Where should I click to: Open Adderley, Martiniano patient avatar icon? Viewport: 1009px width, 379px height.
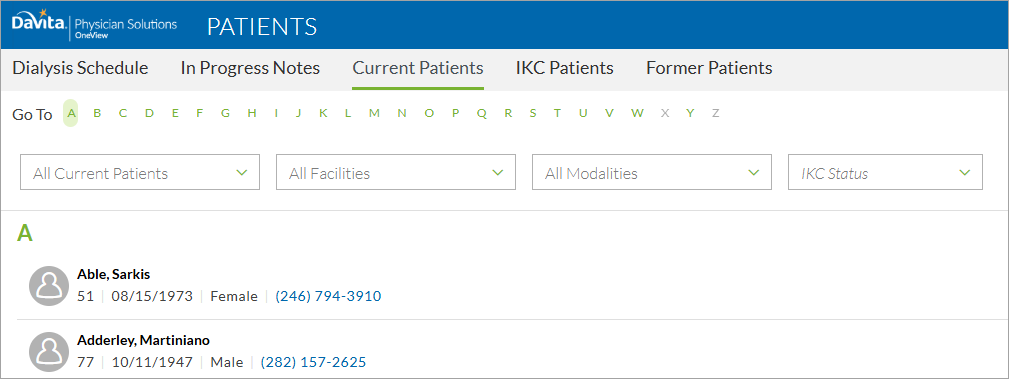click(x=49, y=352)
